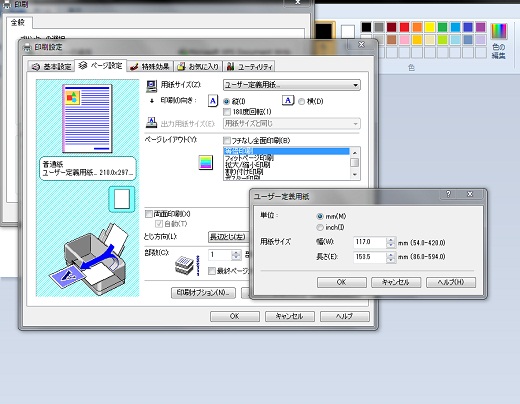Pick the green swatch in Paint palette

(442, 27)
